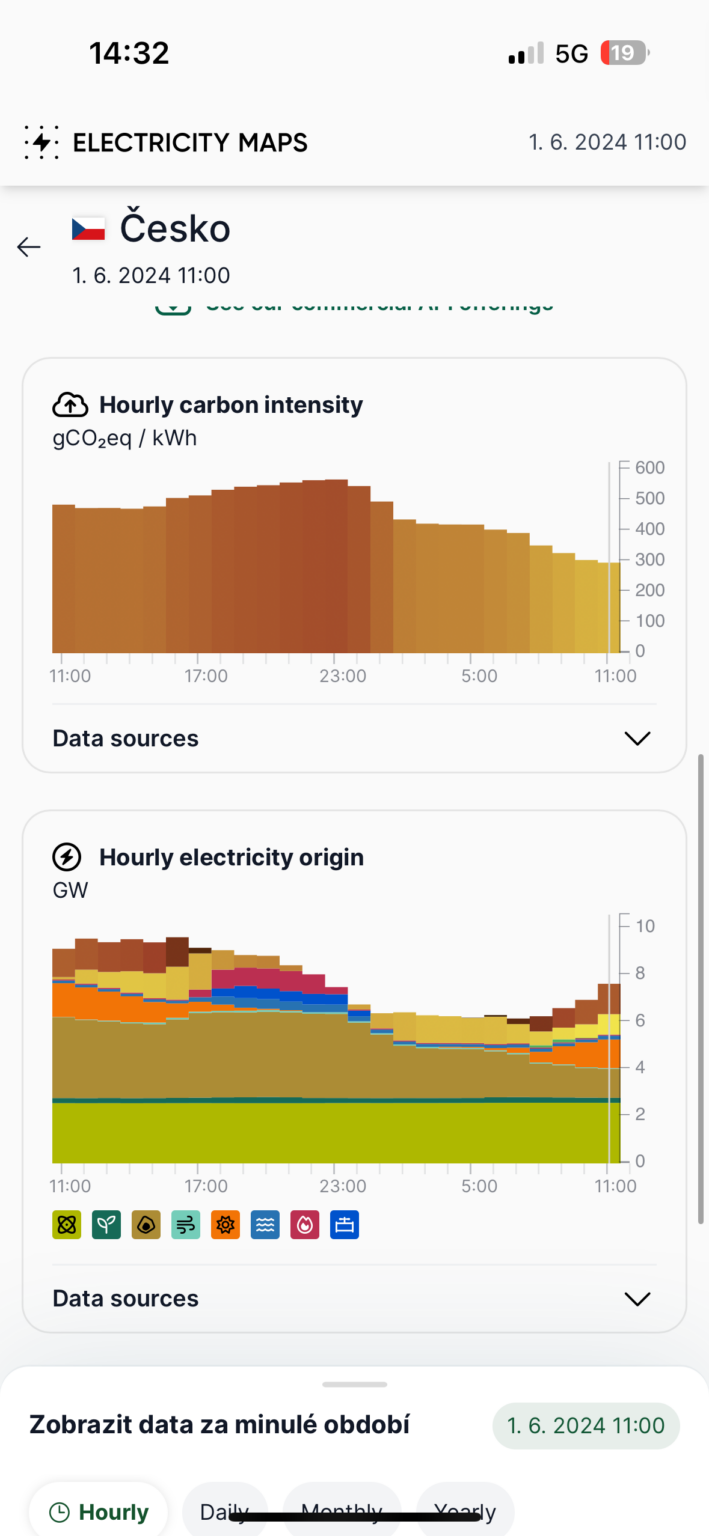Click the Electricity Maps lightning logo
This screenshot has width=709, height=1536.
coord(40,142)
